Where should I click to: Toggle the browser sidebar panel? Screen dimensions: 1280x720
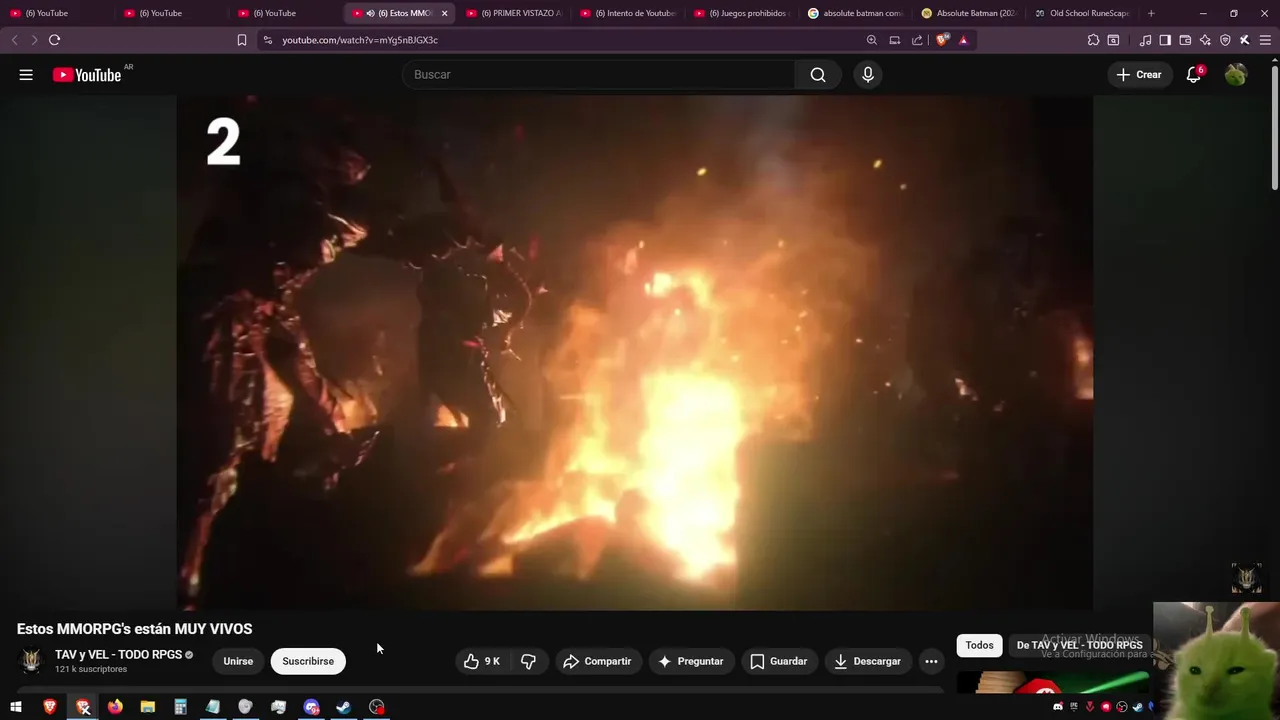1165,40
